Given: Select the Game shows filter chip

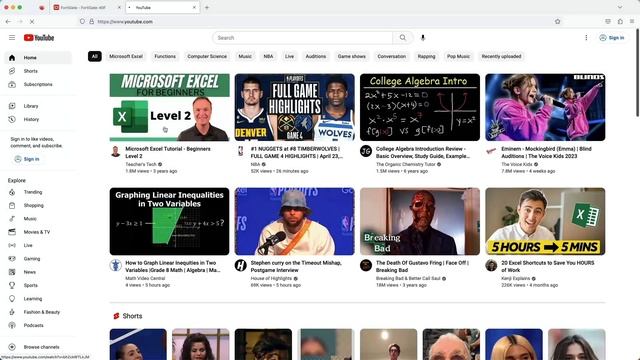Looking at the screenshot, I should (x=351, y=56).
